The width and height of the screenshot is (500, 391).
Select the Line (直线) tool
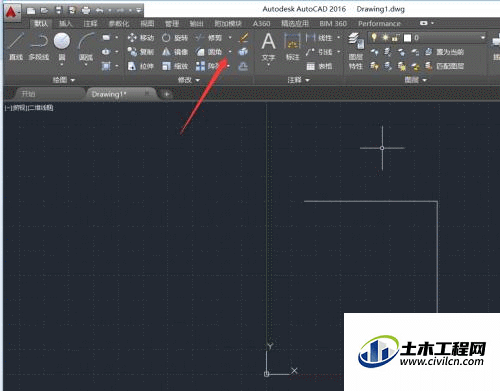coord(16,47)
